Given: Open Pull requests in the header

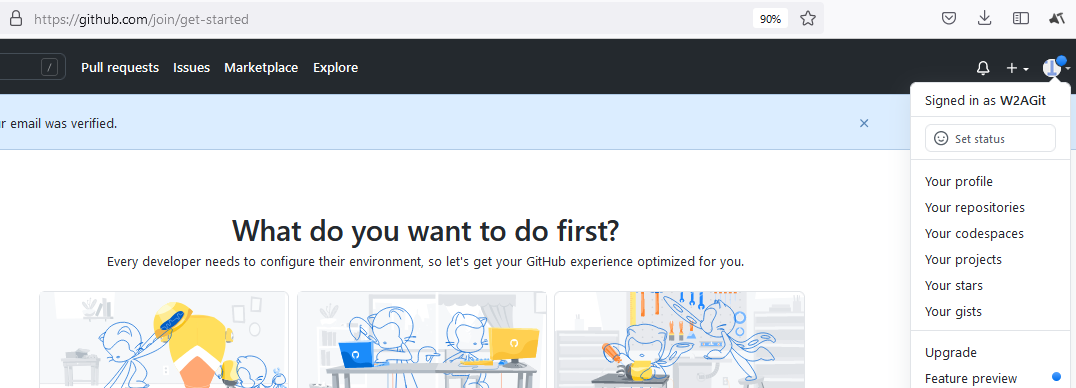Looking at the screenshot, I should pos(120,68).
